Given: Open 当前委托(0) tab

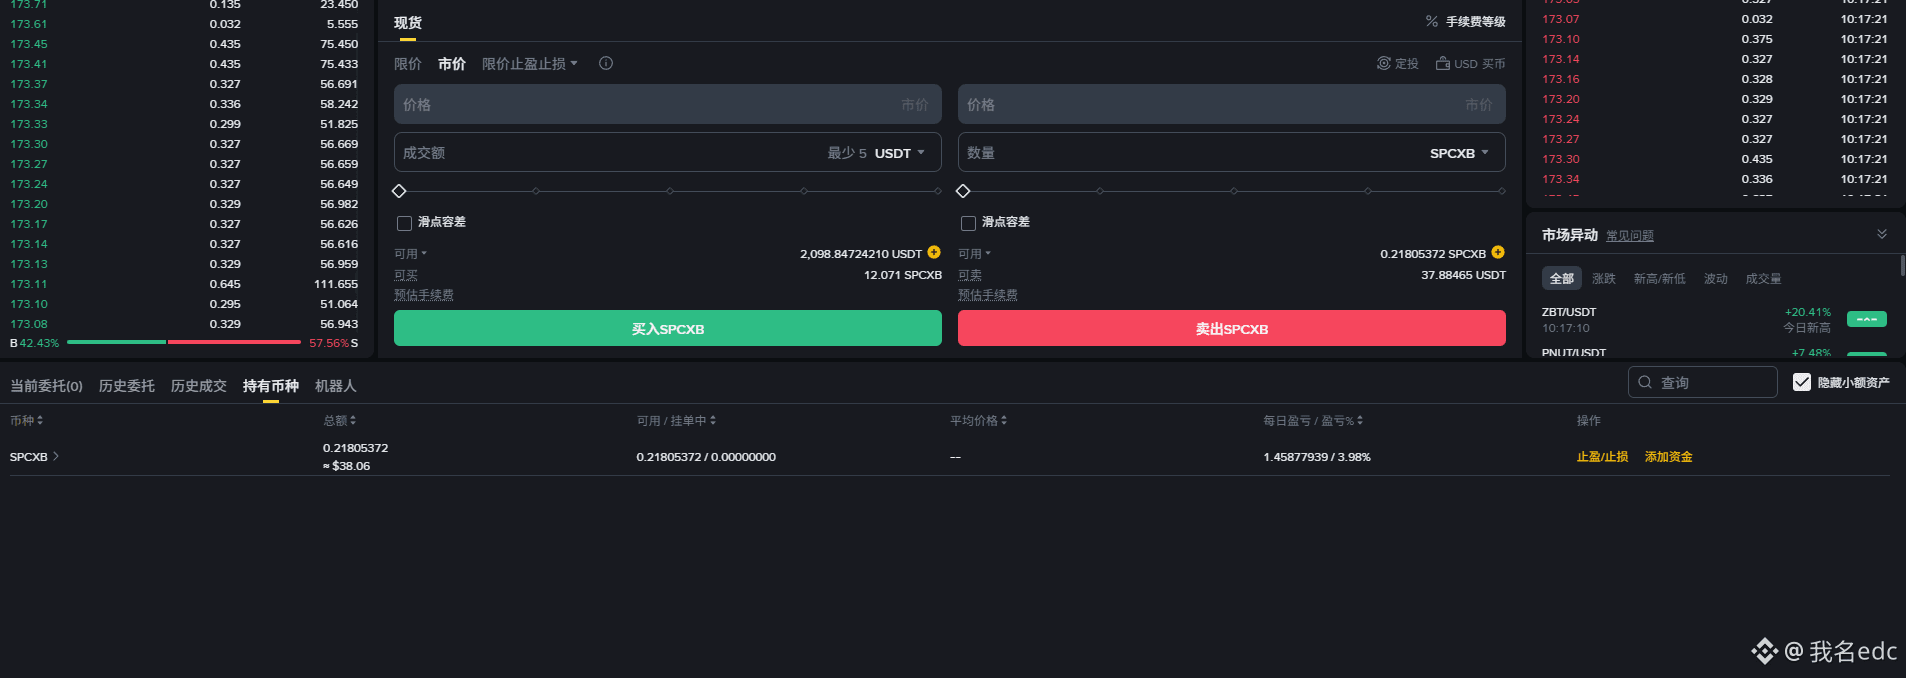Looking at the screenshot, I should [x=46, y=386].
